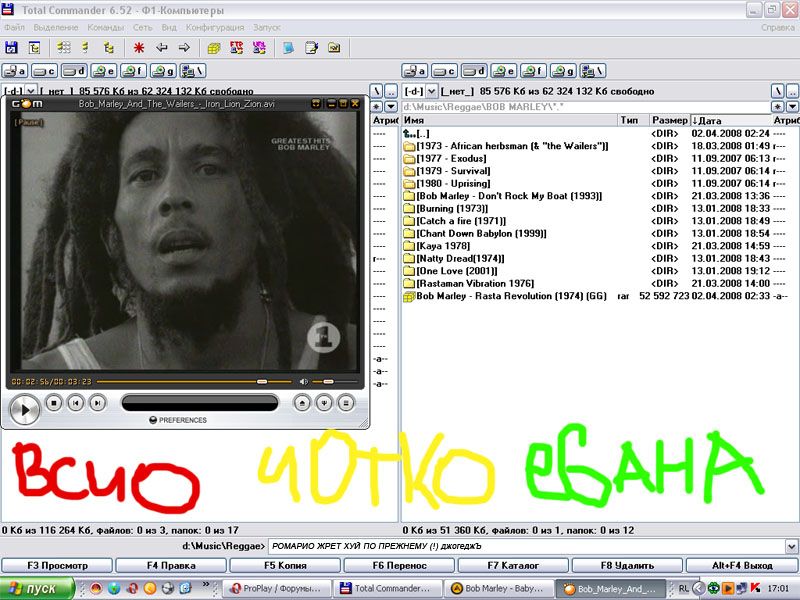
Task: Open network neighborhood in left drive bar
Action: coord(193,71)
